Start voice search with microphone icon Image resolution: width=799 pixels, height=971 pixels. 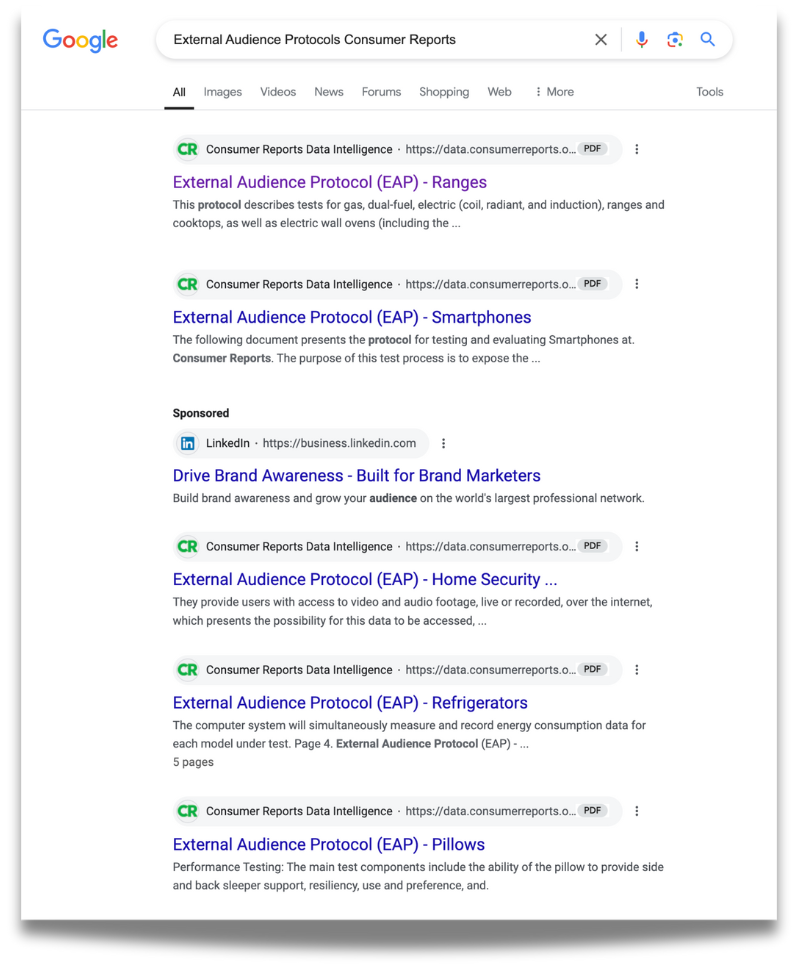coord(642,40)
